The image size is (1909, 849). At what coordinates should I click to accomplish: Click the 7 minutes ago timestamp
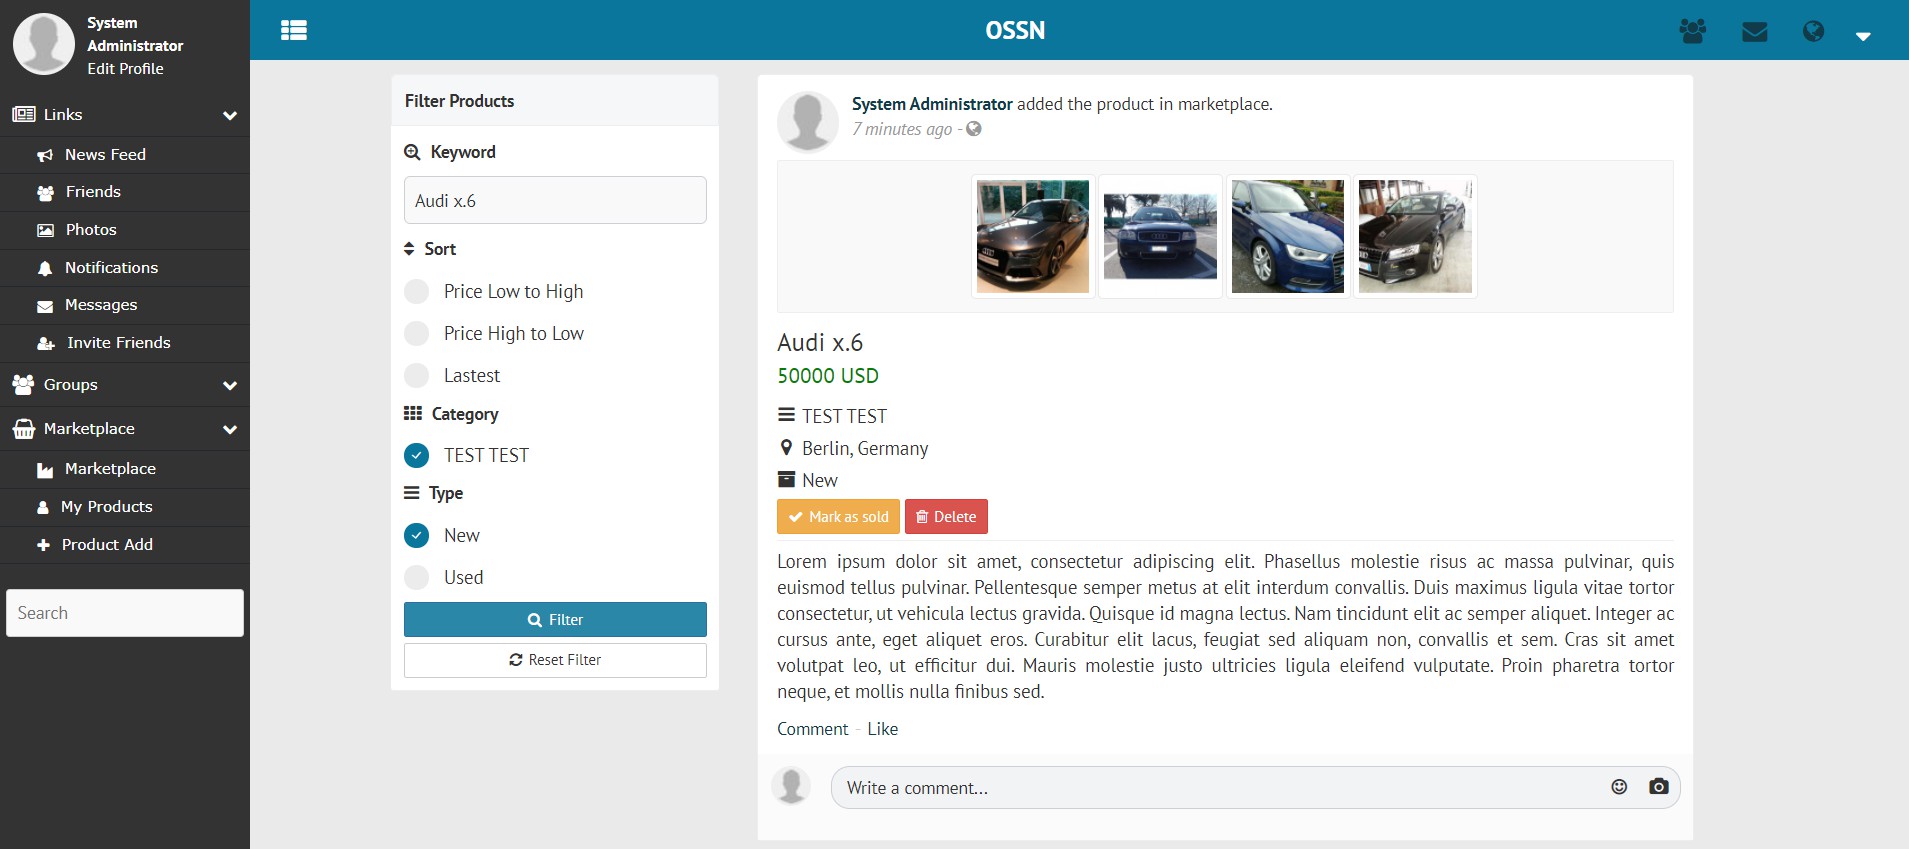902,129
